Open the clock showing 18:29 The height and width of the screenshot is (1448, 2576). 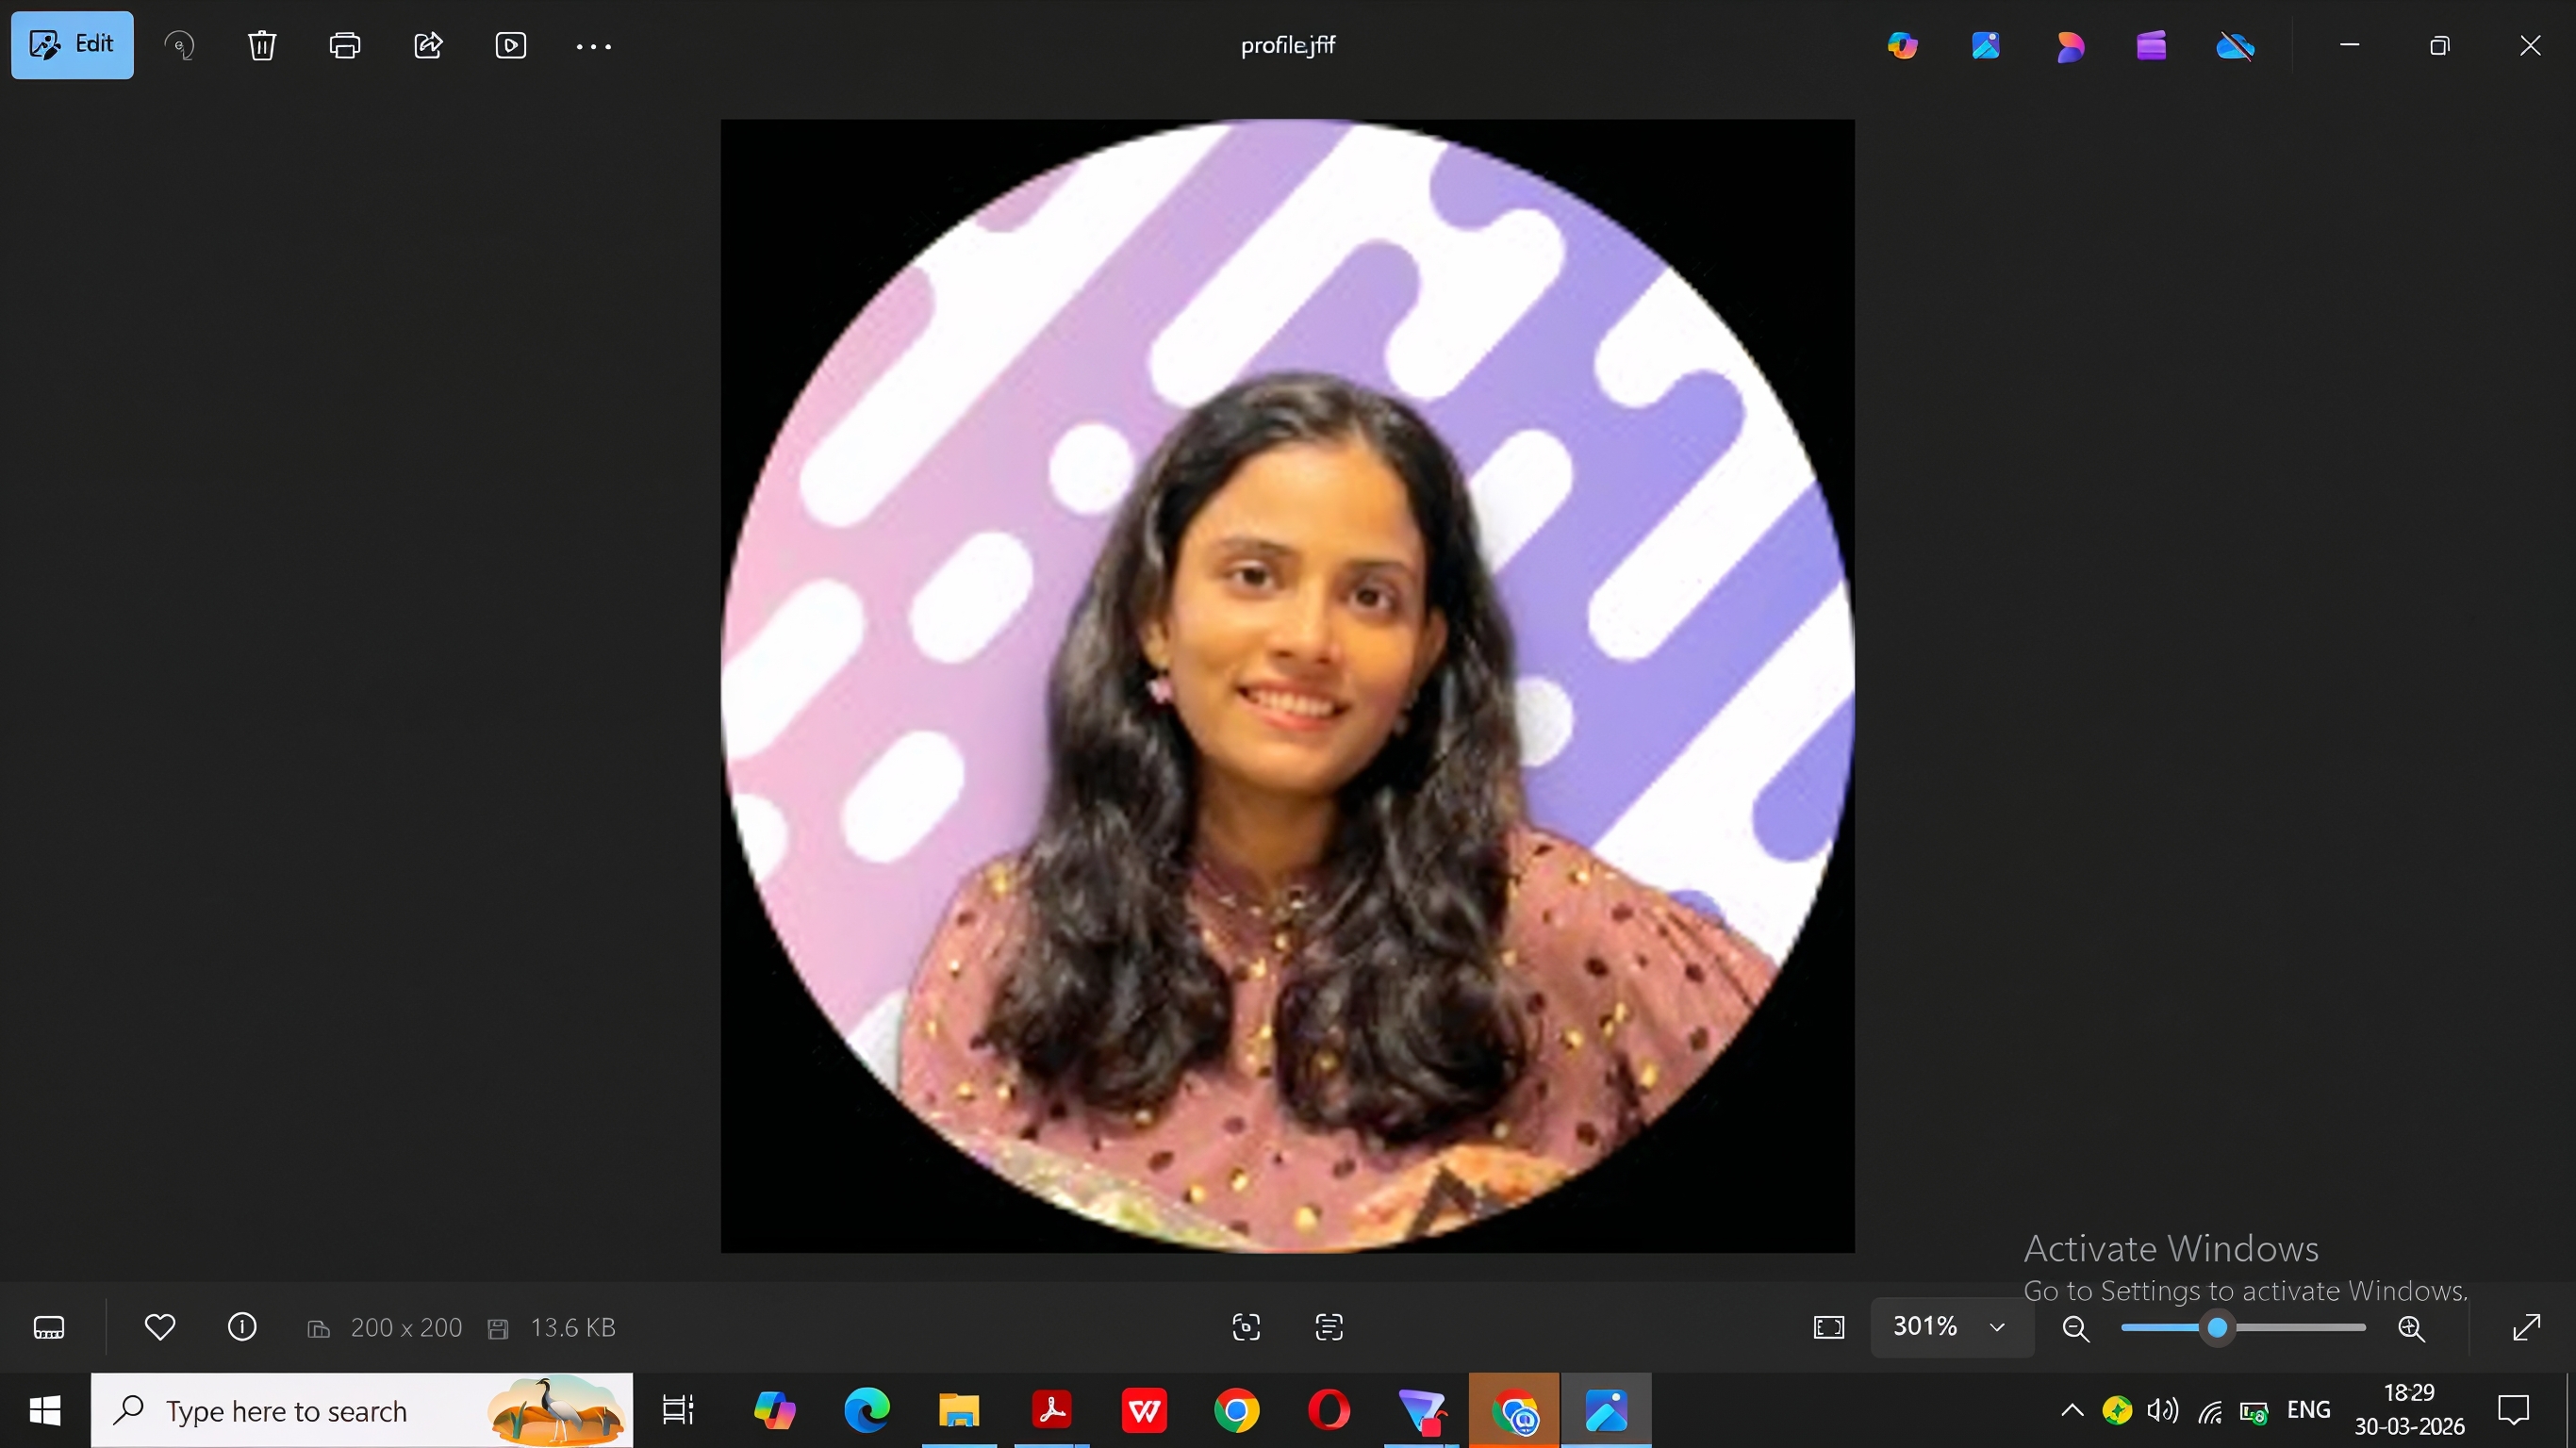pyautogui.click(x=2409, y=1410)
